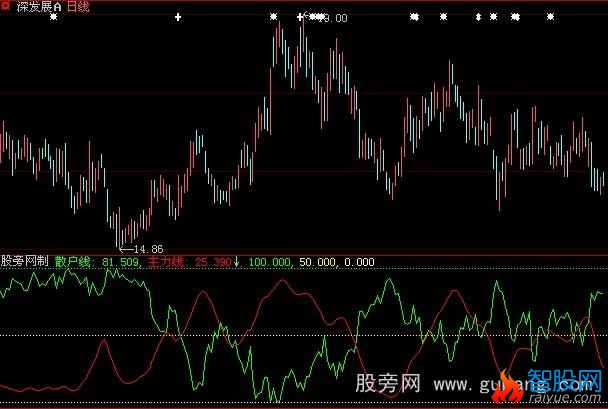This screenshot has height=409, width=608.
Task: Click the down arrow after 25.390
Action: coord(237,262)
